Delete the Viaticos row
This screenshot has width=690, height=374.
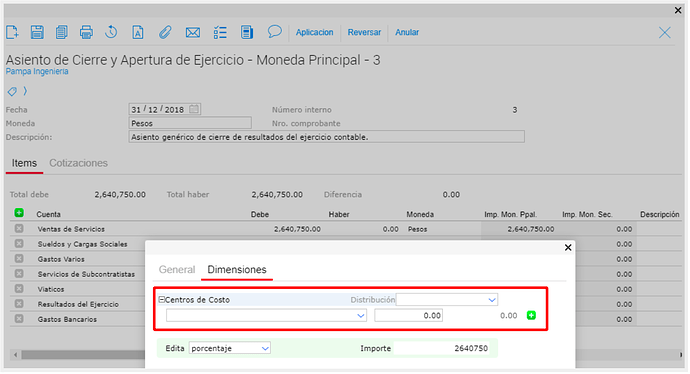coord(19,289)
